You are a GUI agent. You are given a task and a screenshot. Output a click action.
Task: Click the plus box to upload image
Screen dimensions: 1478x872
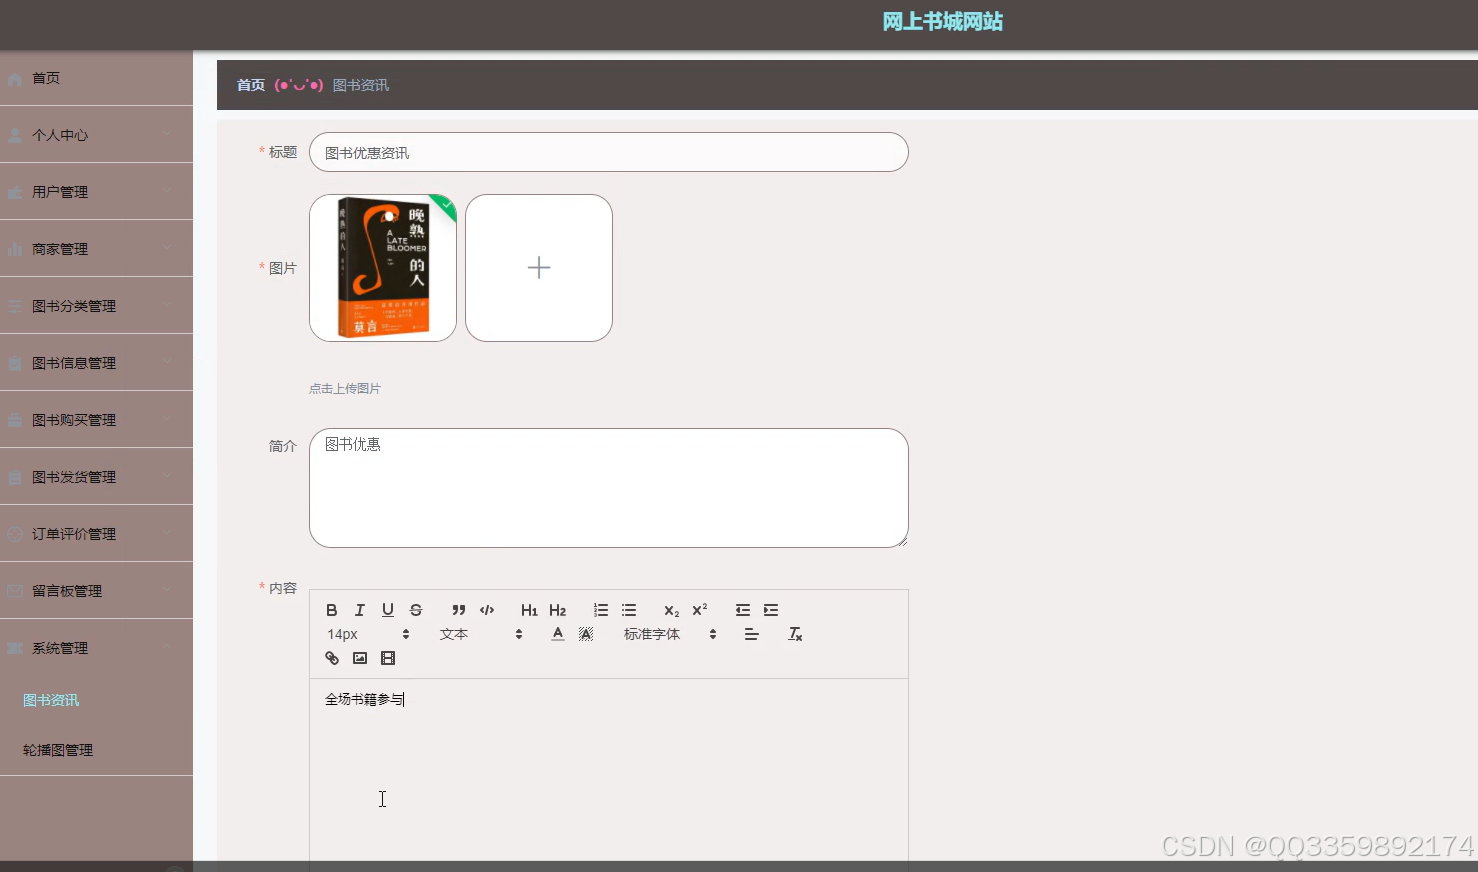coord(539,268)
